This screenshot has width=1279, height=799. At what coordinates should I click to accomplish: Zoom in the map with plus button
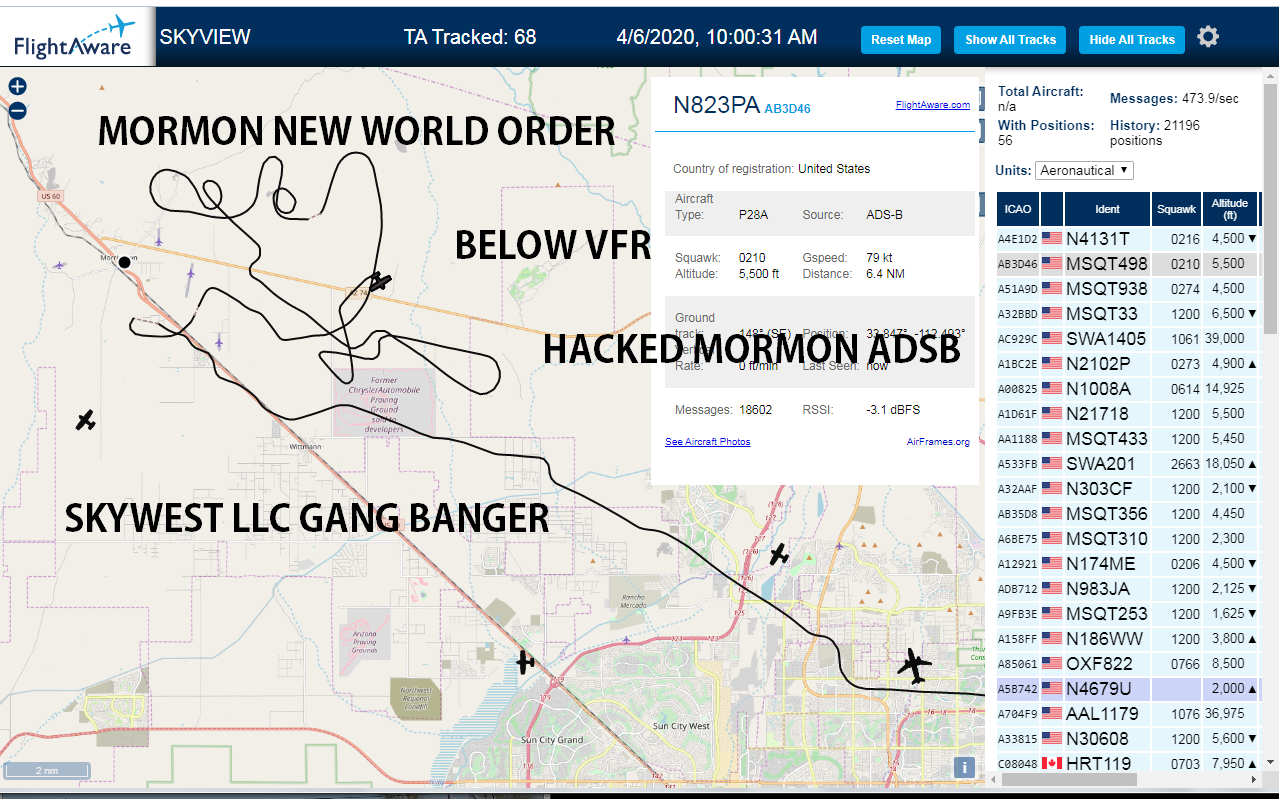pyautogui.click(x=17, y=87)
